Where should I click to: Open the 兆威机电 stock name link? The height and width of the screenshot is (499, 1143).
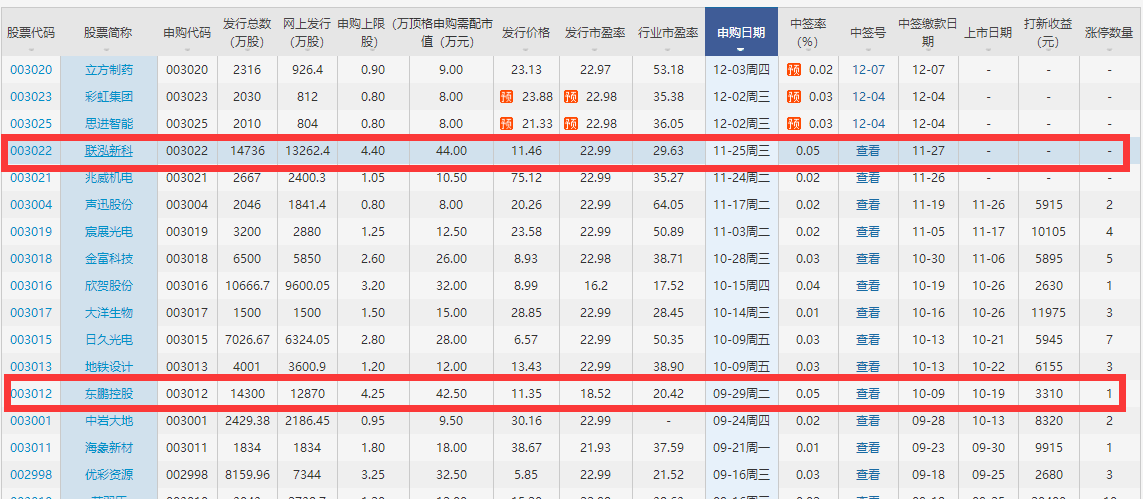(x=109, y=178)
